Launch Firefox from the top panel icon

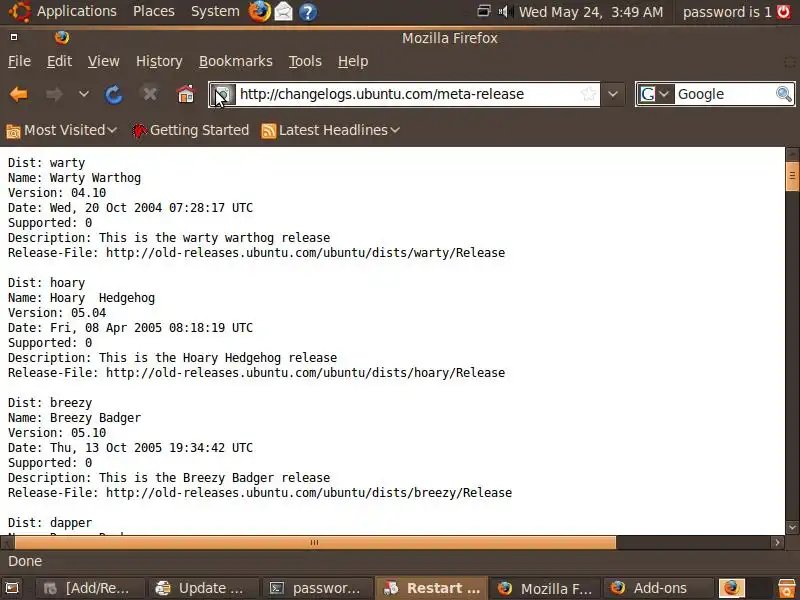pyautogui.click(x=260, y=11)
